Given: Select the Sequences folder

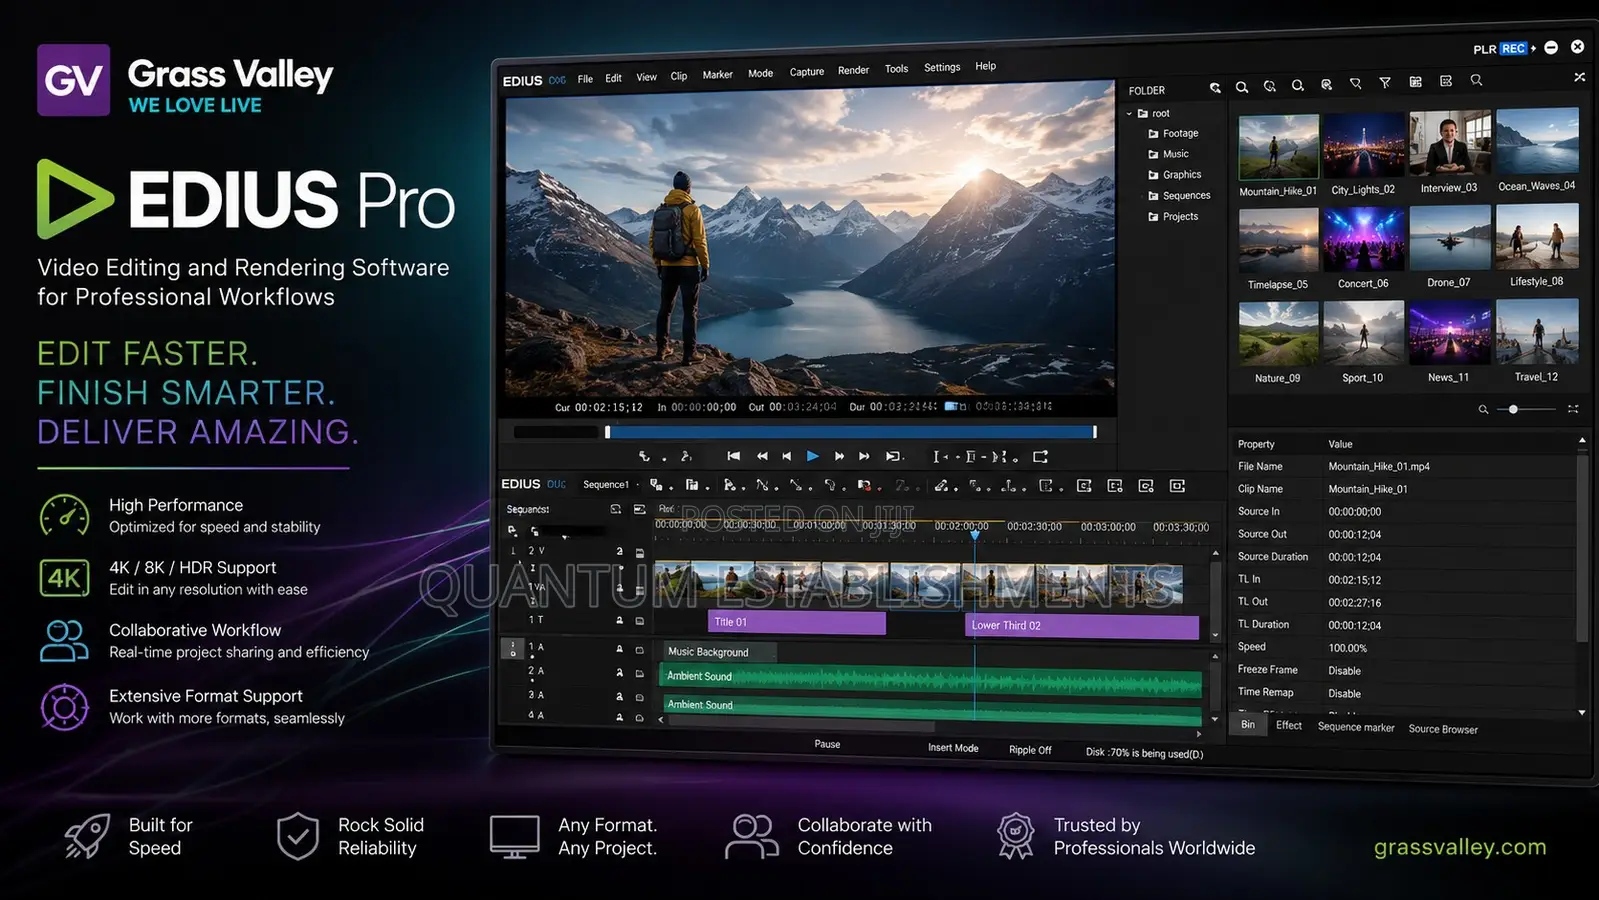Looking at the screenshot, I should coord(1179,196).
